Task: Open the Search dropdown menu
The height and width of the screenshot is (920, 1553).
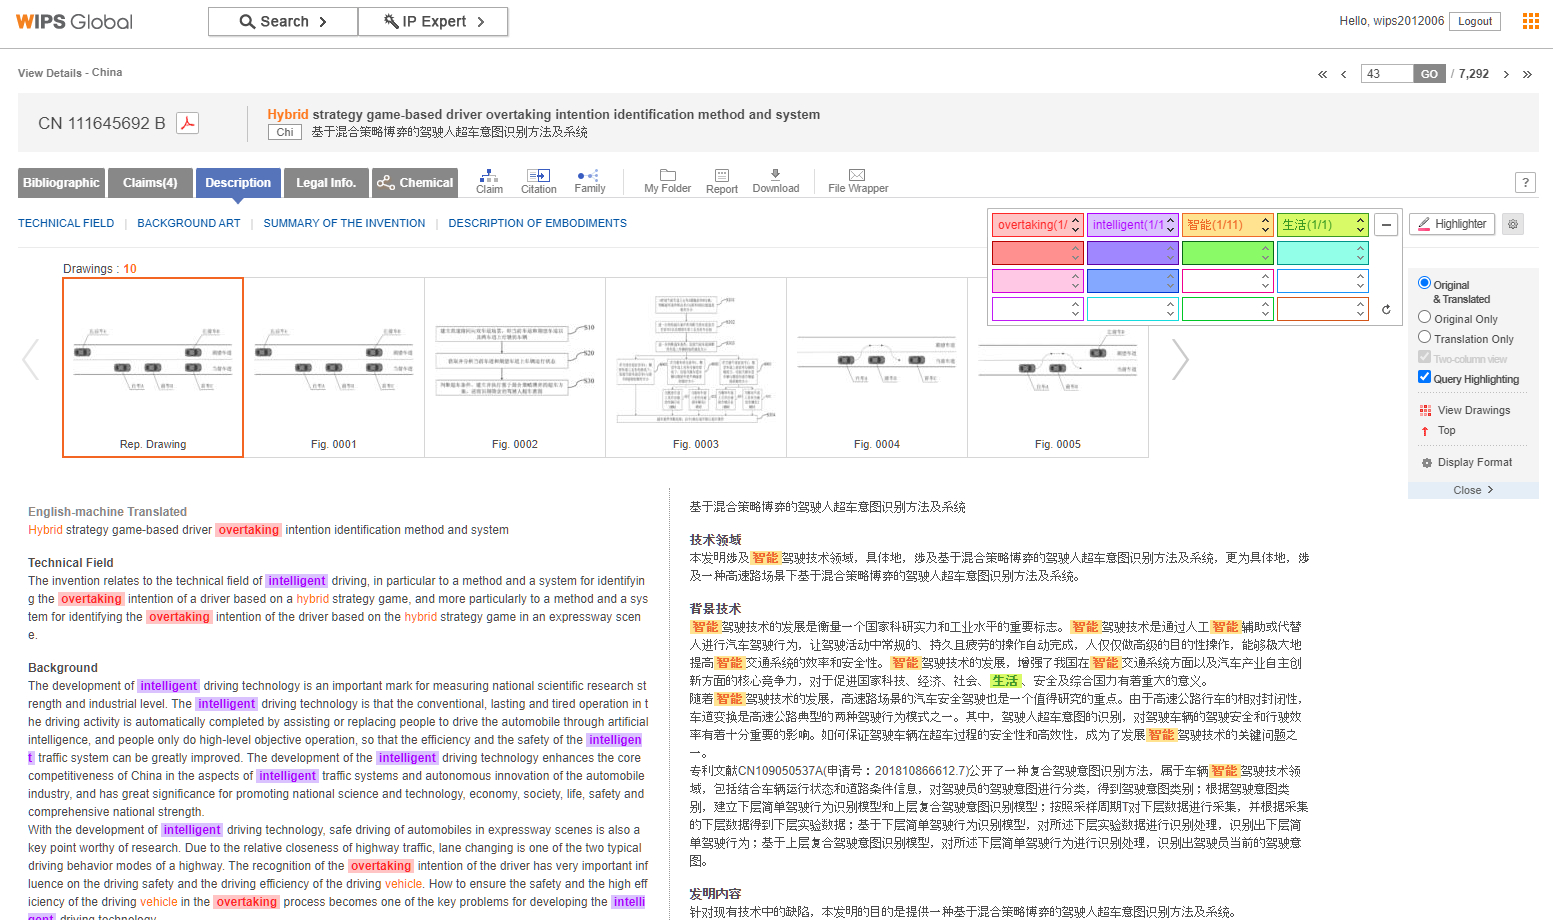Action: pos(283,21)
